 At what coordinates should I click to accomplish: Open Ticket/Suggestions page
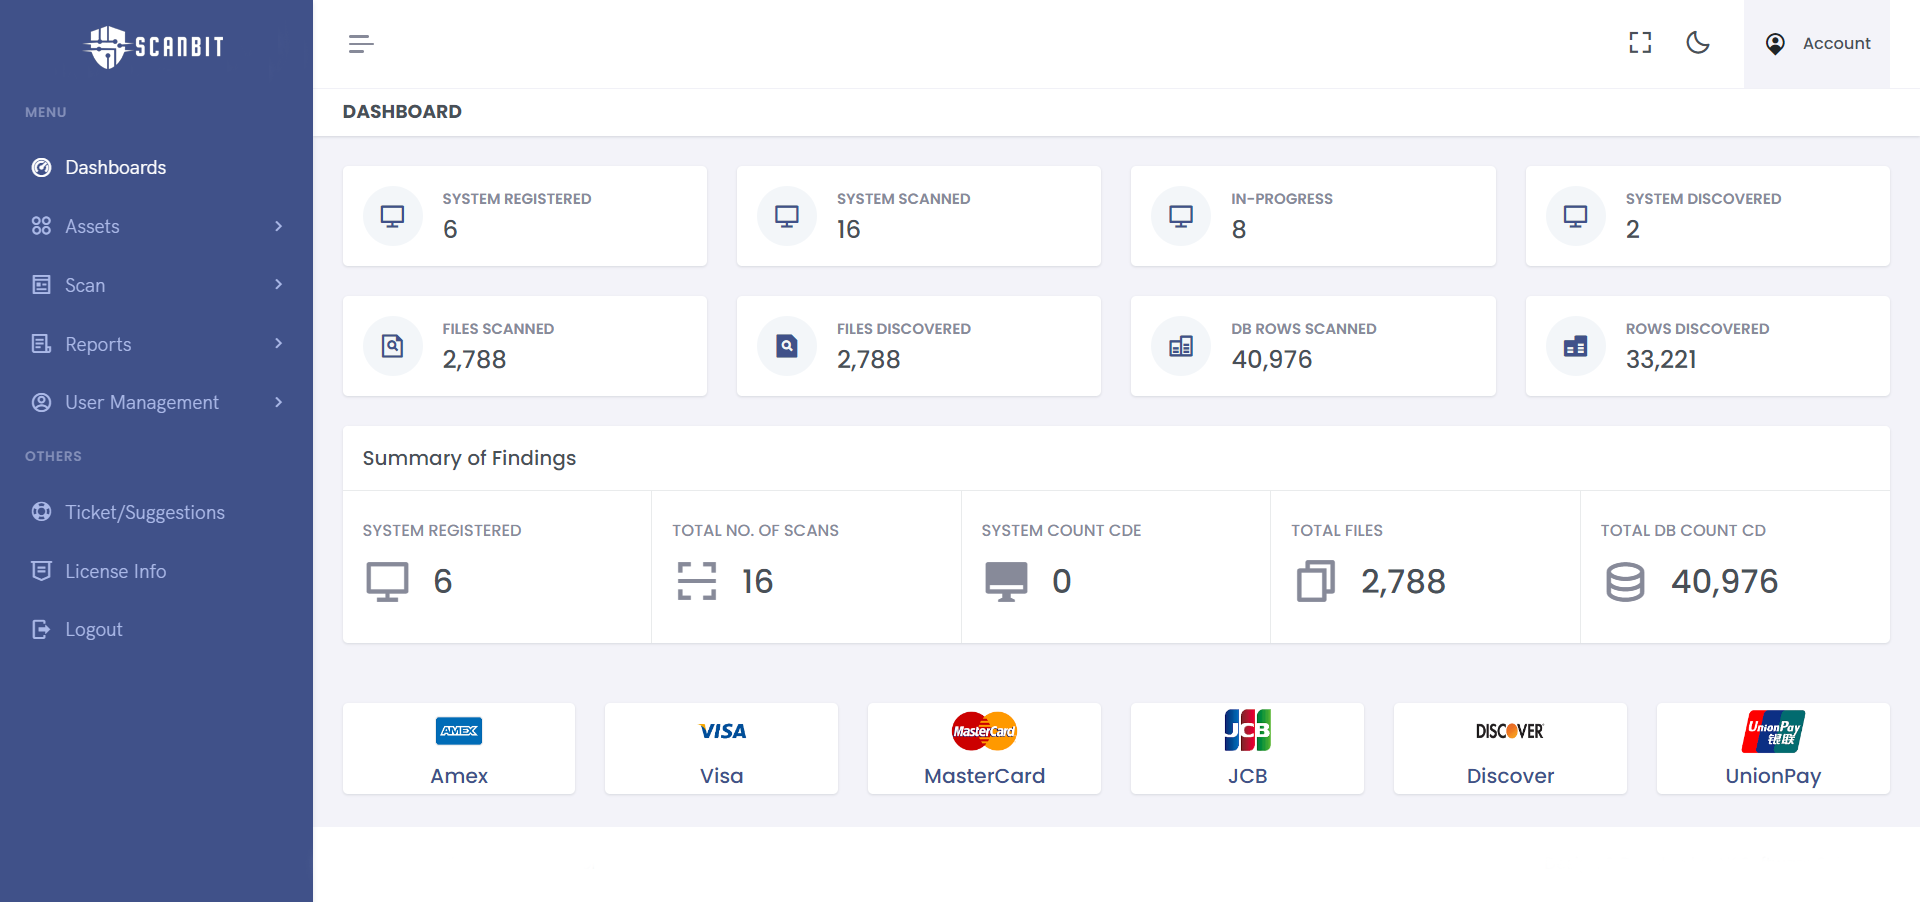coord(144,512)
